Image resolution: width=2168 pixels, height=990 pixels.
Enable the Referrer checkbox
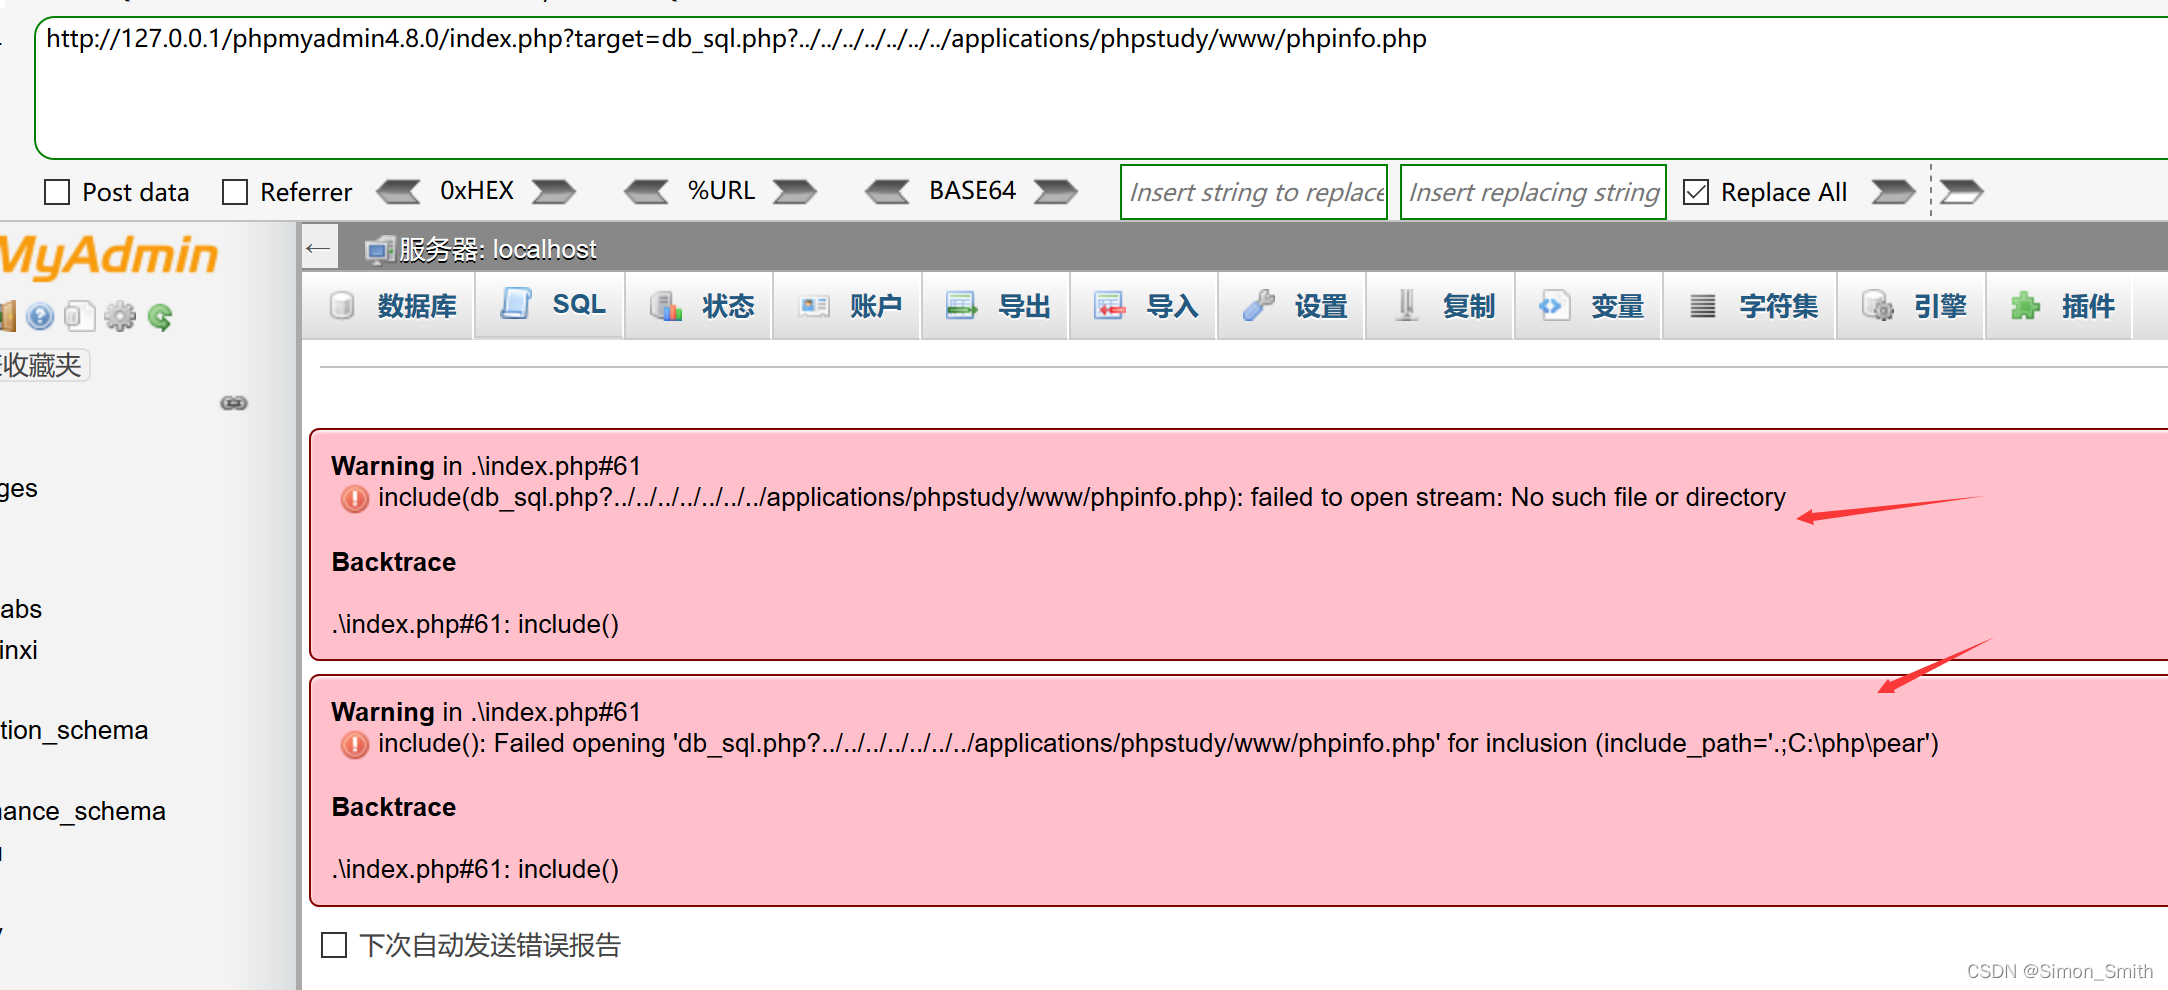click(x=235, y=191)
